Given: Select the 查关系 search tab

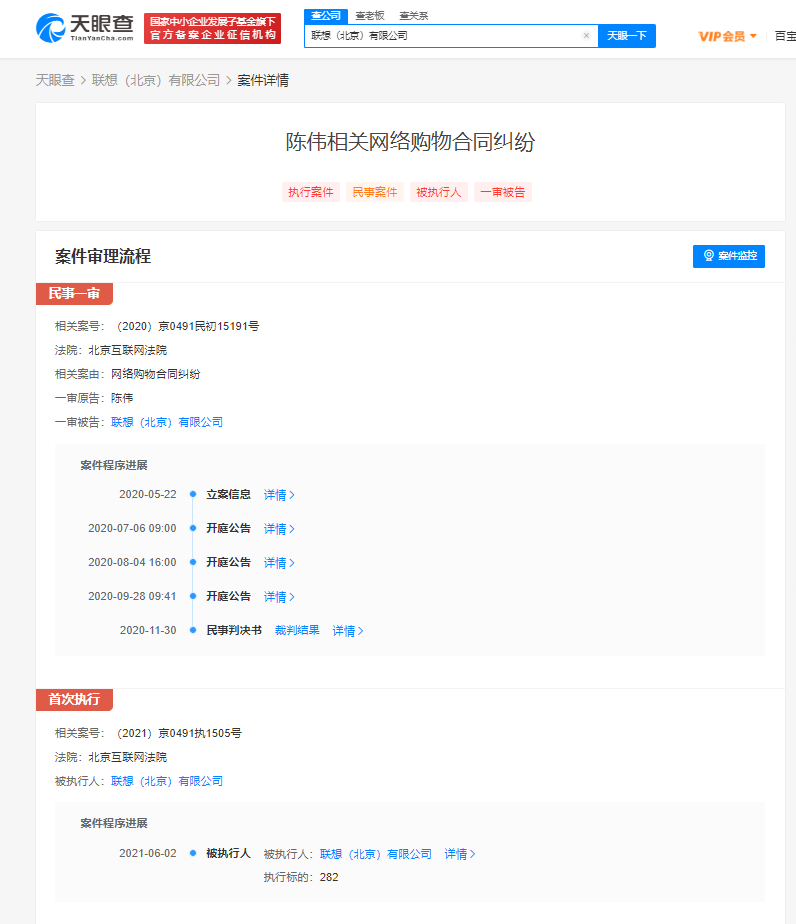Looking at the screenshot, I should pyautogui.click(x=414, y=16).
